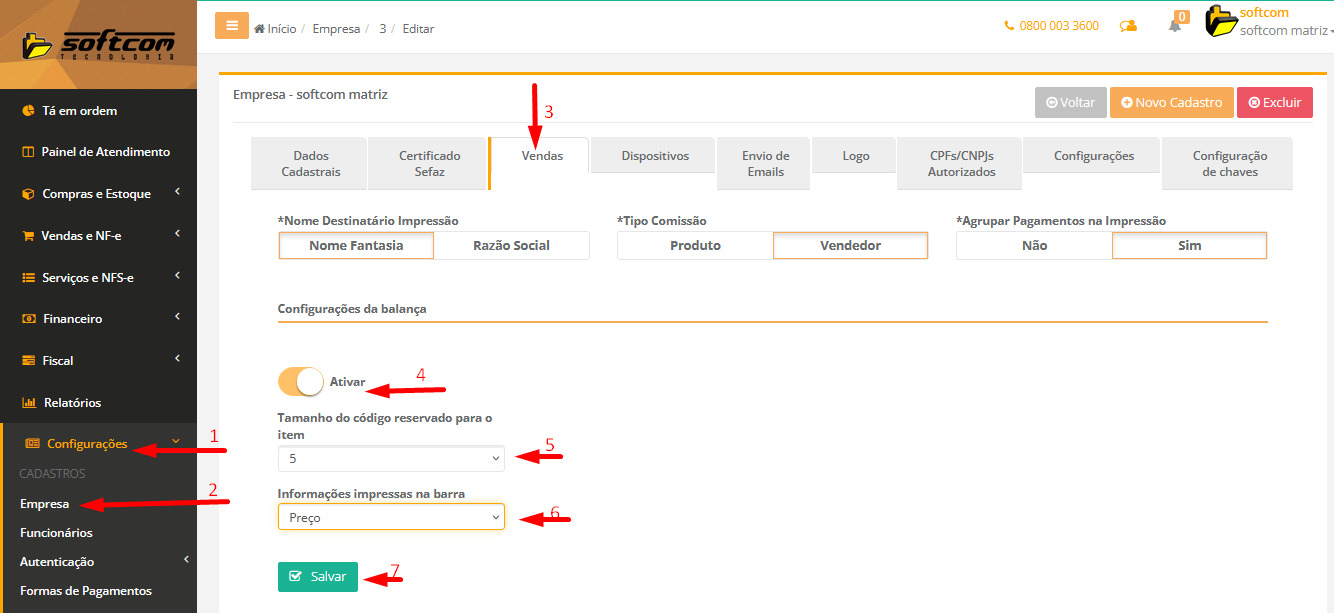Switch to the Dispositivos tab
This screenshot has width=1334, height=613.
[x=654, y=156]
